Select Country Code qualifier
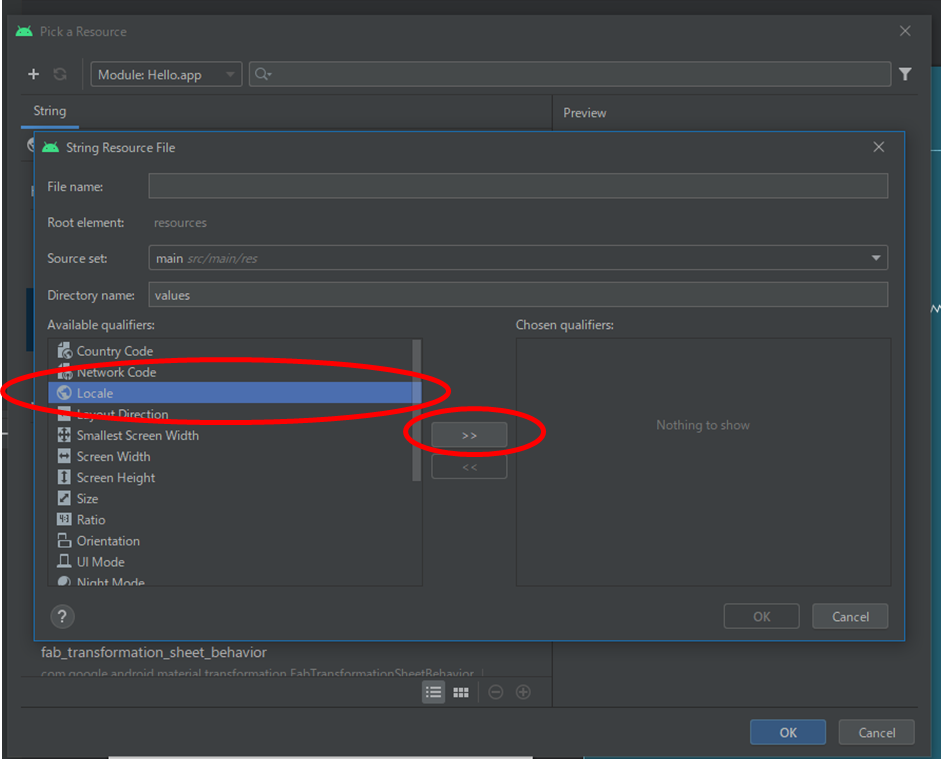The height and width of the screenshot is (759, 941). tap(230, 351)
